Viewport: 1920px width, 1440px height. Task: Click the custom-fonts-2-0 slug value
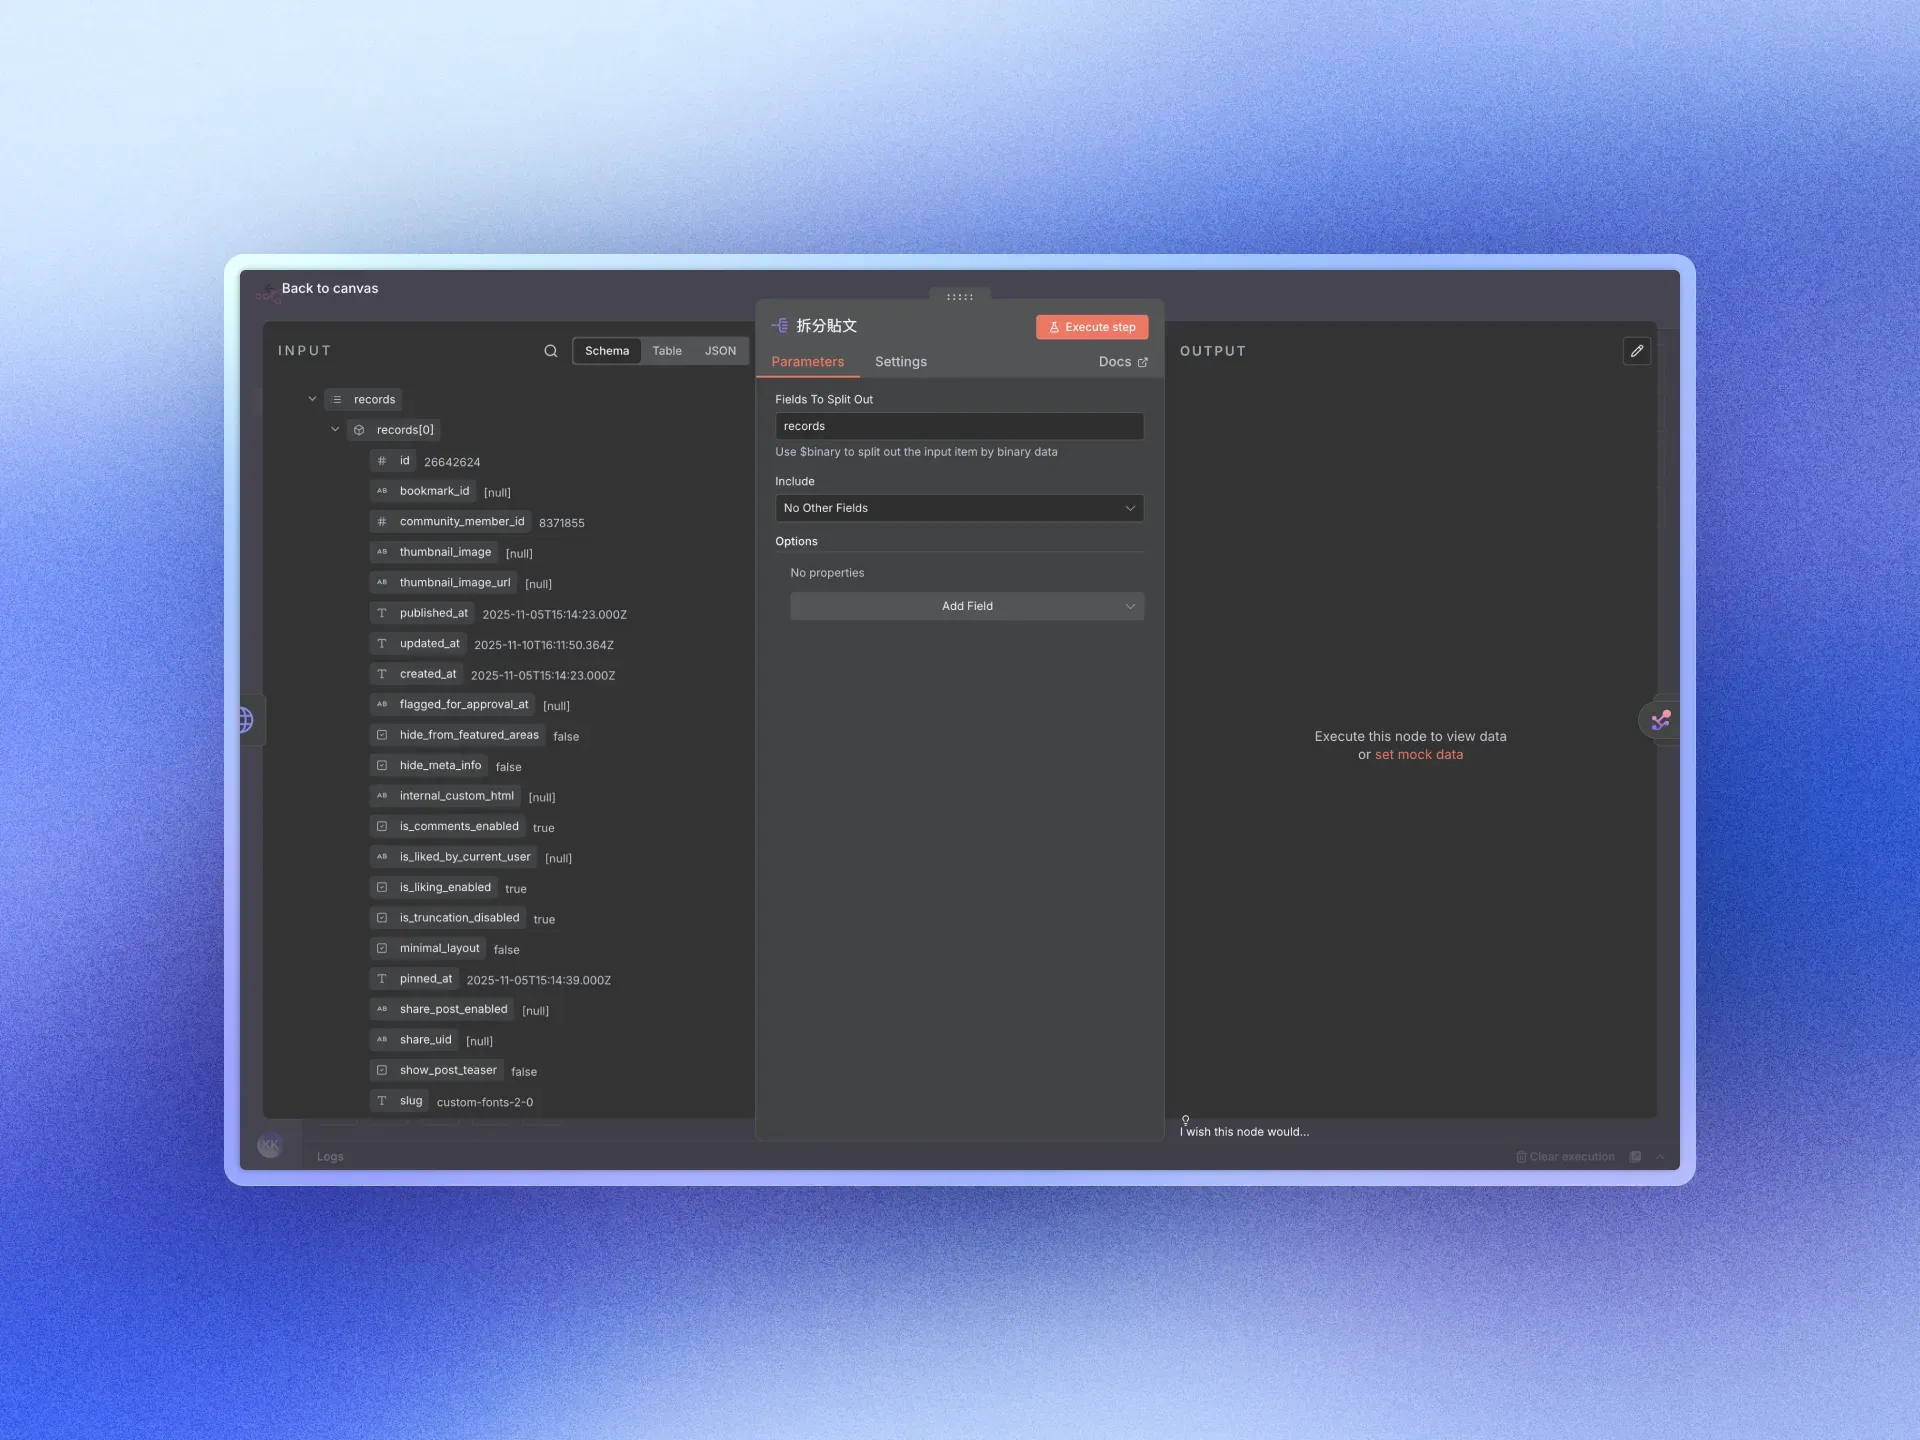click(x=485, y=1102)
